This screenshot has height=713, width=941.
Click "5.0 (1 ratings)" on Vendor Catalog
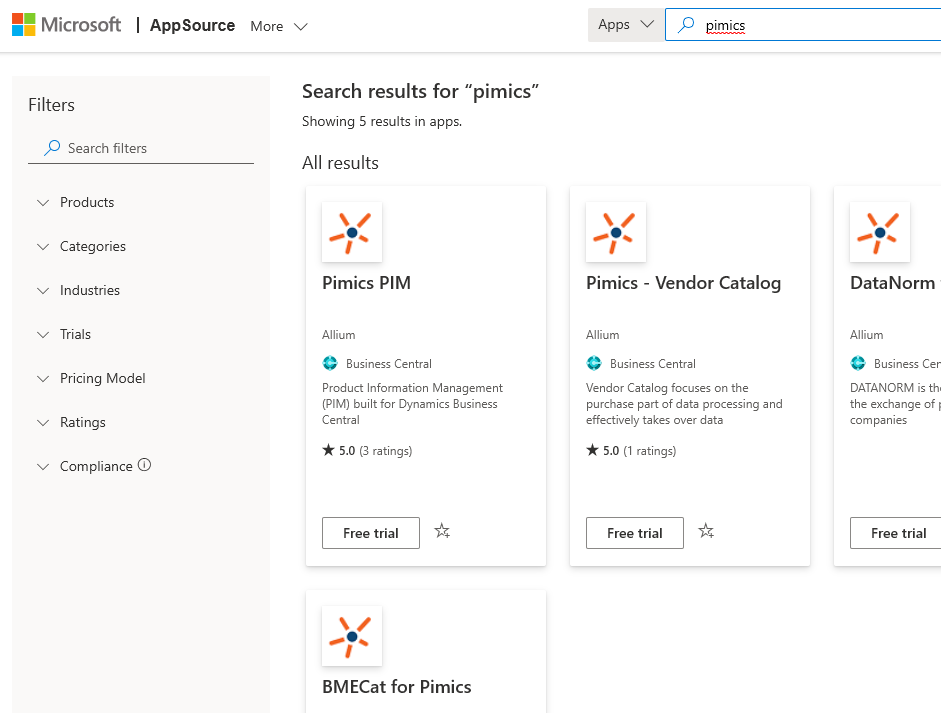coord(640,451)
